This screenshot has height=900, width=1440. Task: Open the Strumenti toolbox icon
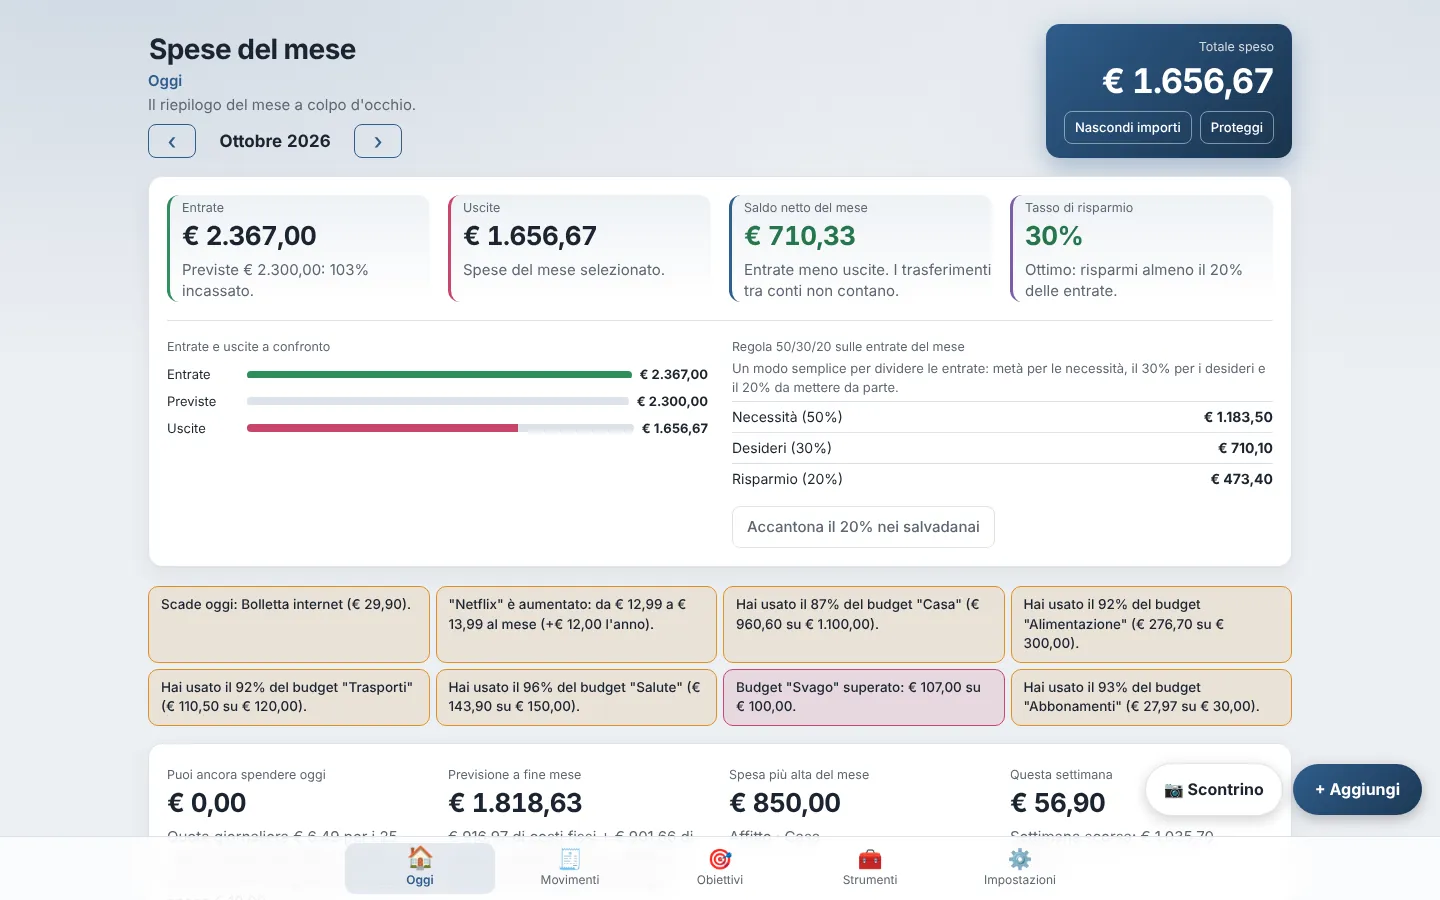click(870, 858)
